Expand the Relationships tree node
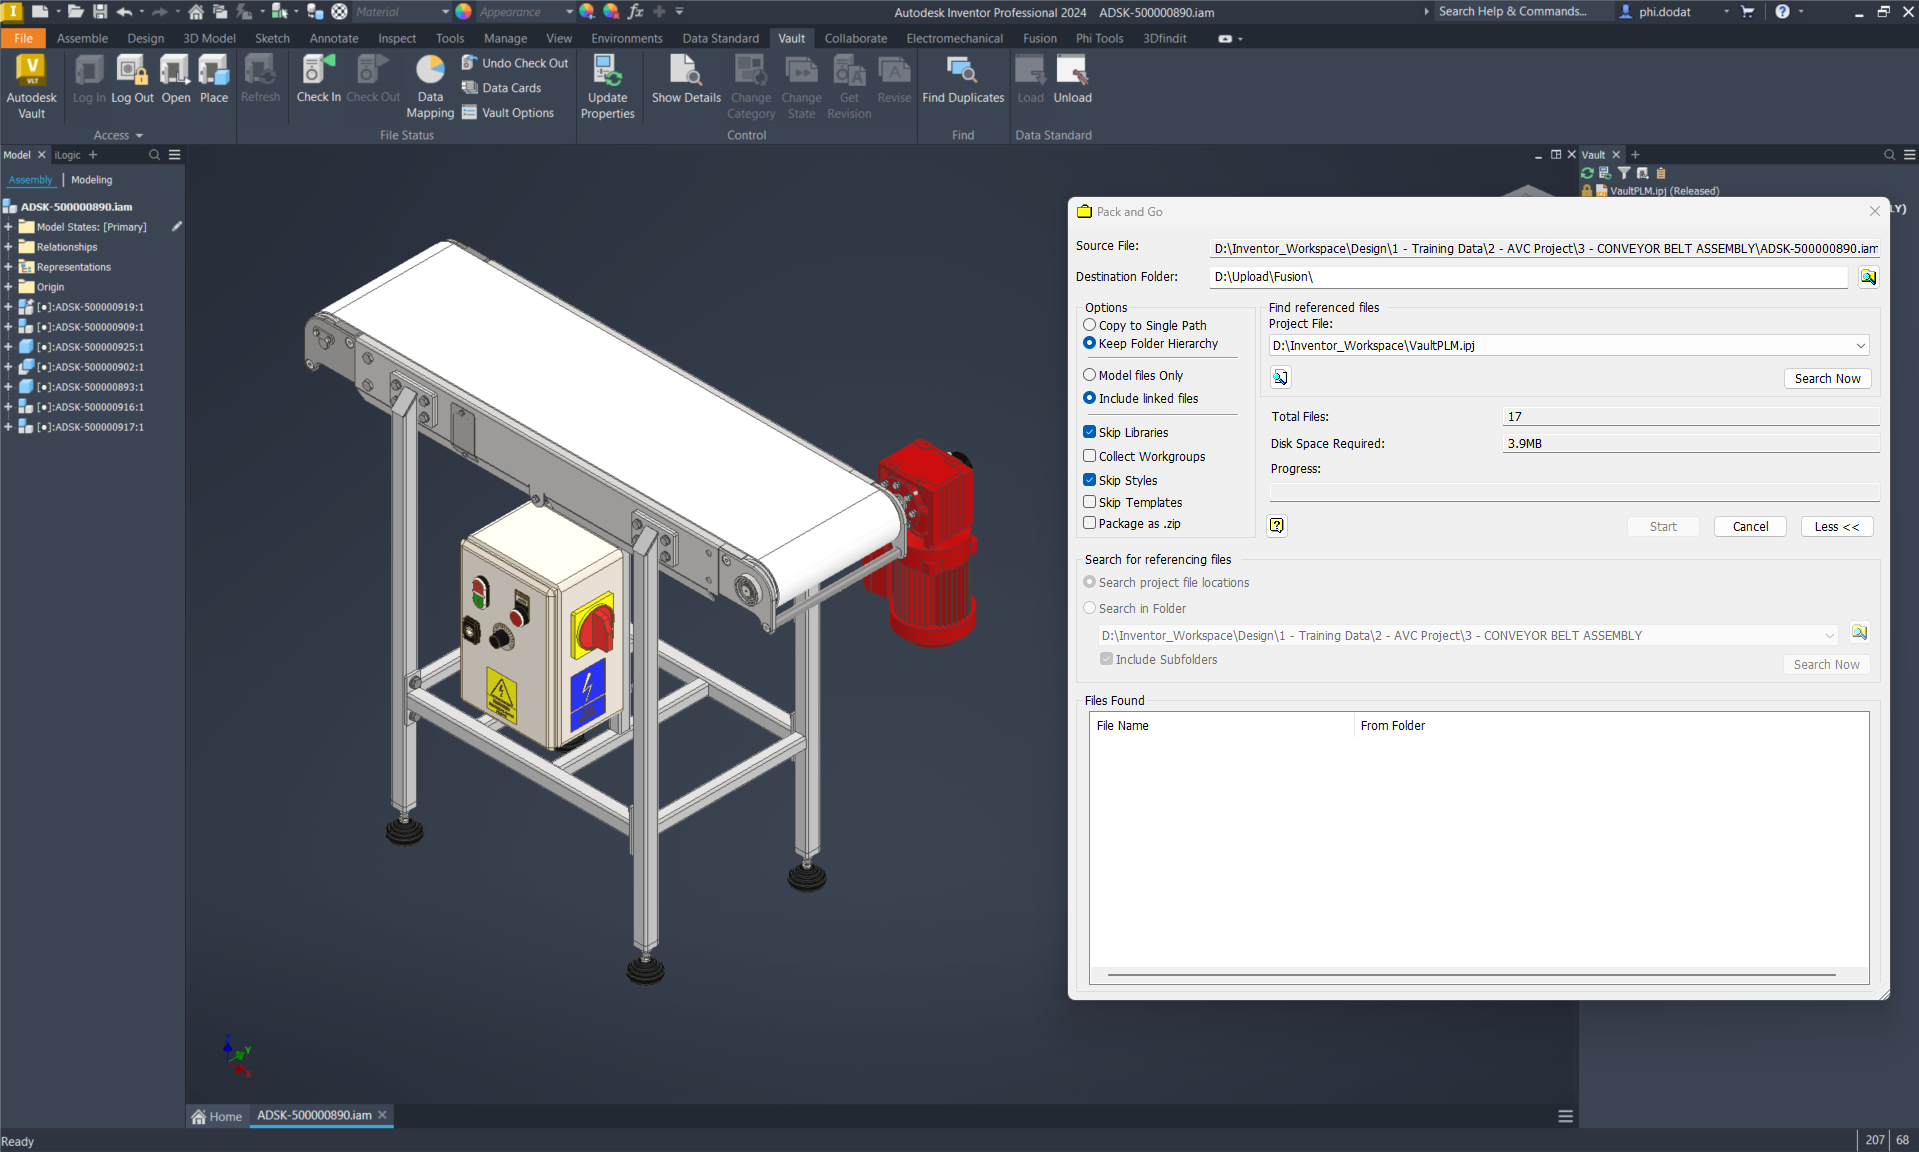 click(8, 247)
